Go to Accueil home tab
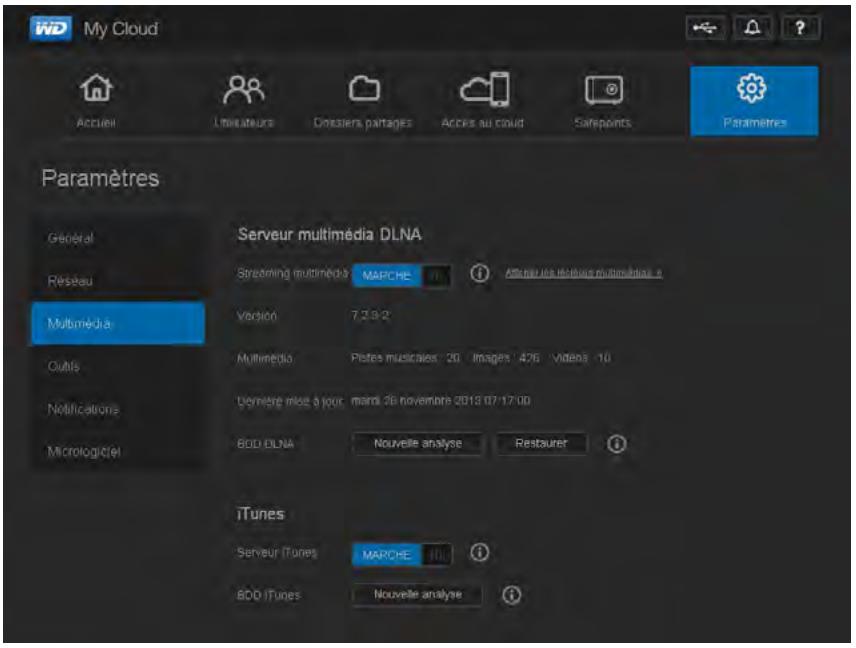Image resolution: width=856 pixels, height=648 pixels. (x=97, y=101)
